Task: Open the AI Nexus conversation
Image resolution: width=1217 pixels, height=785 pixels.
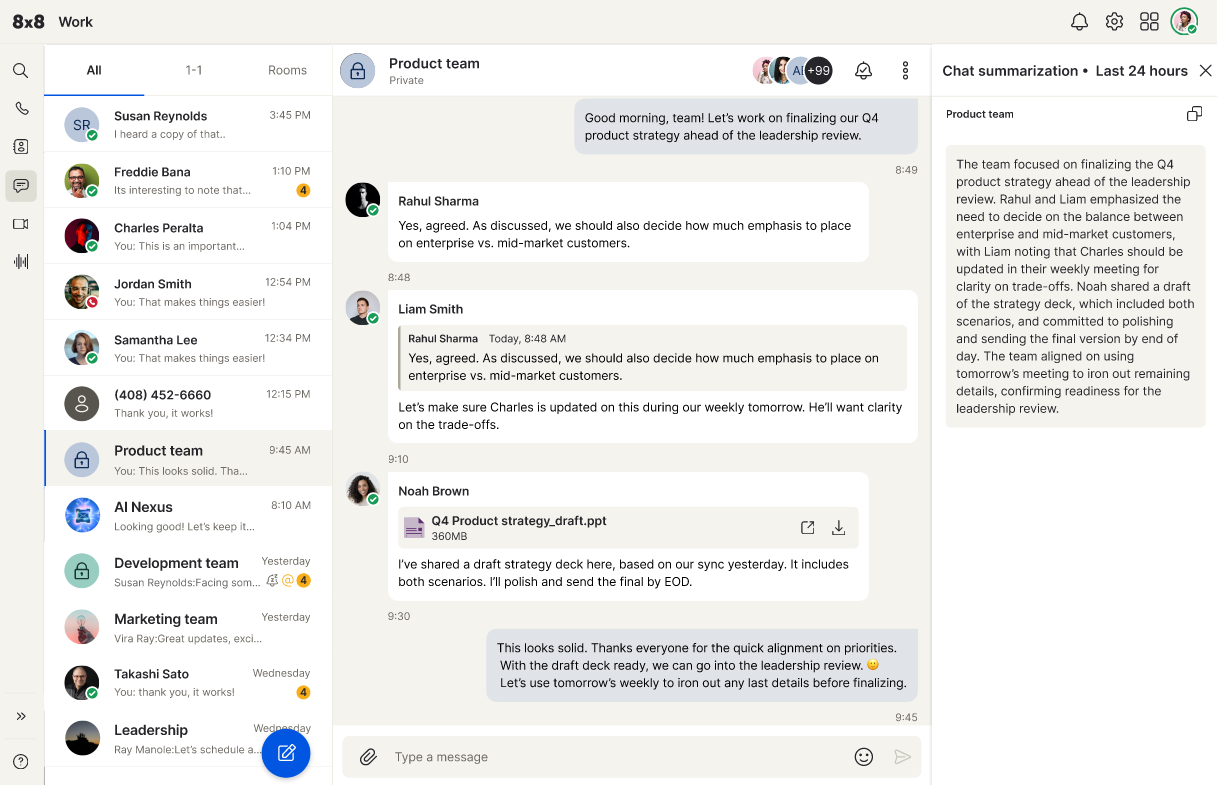Action: tap(188, 515)
